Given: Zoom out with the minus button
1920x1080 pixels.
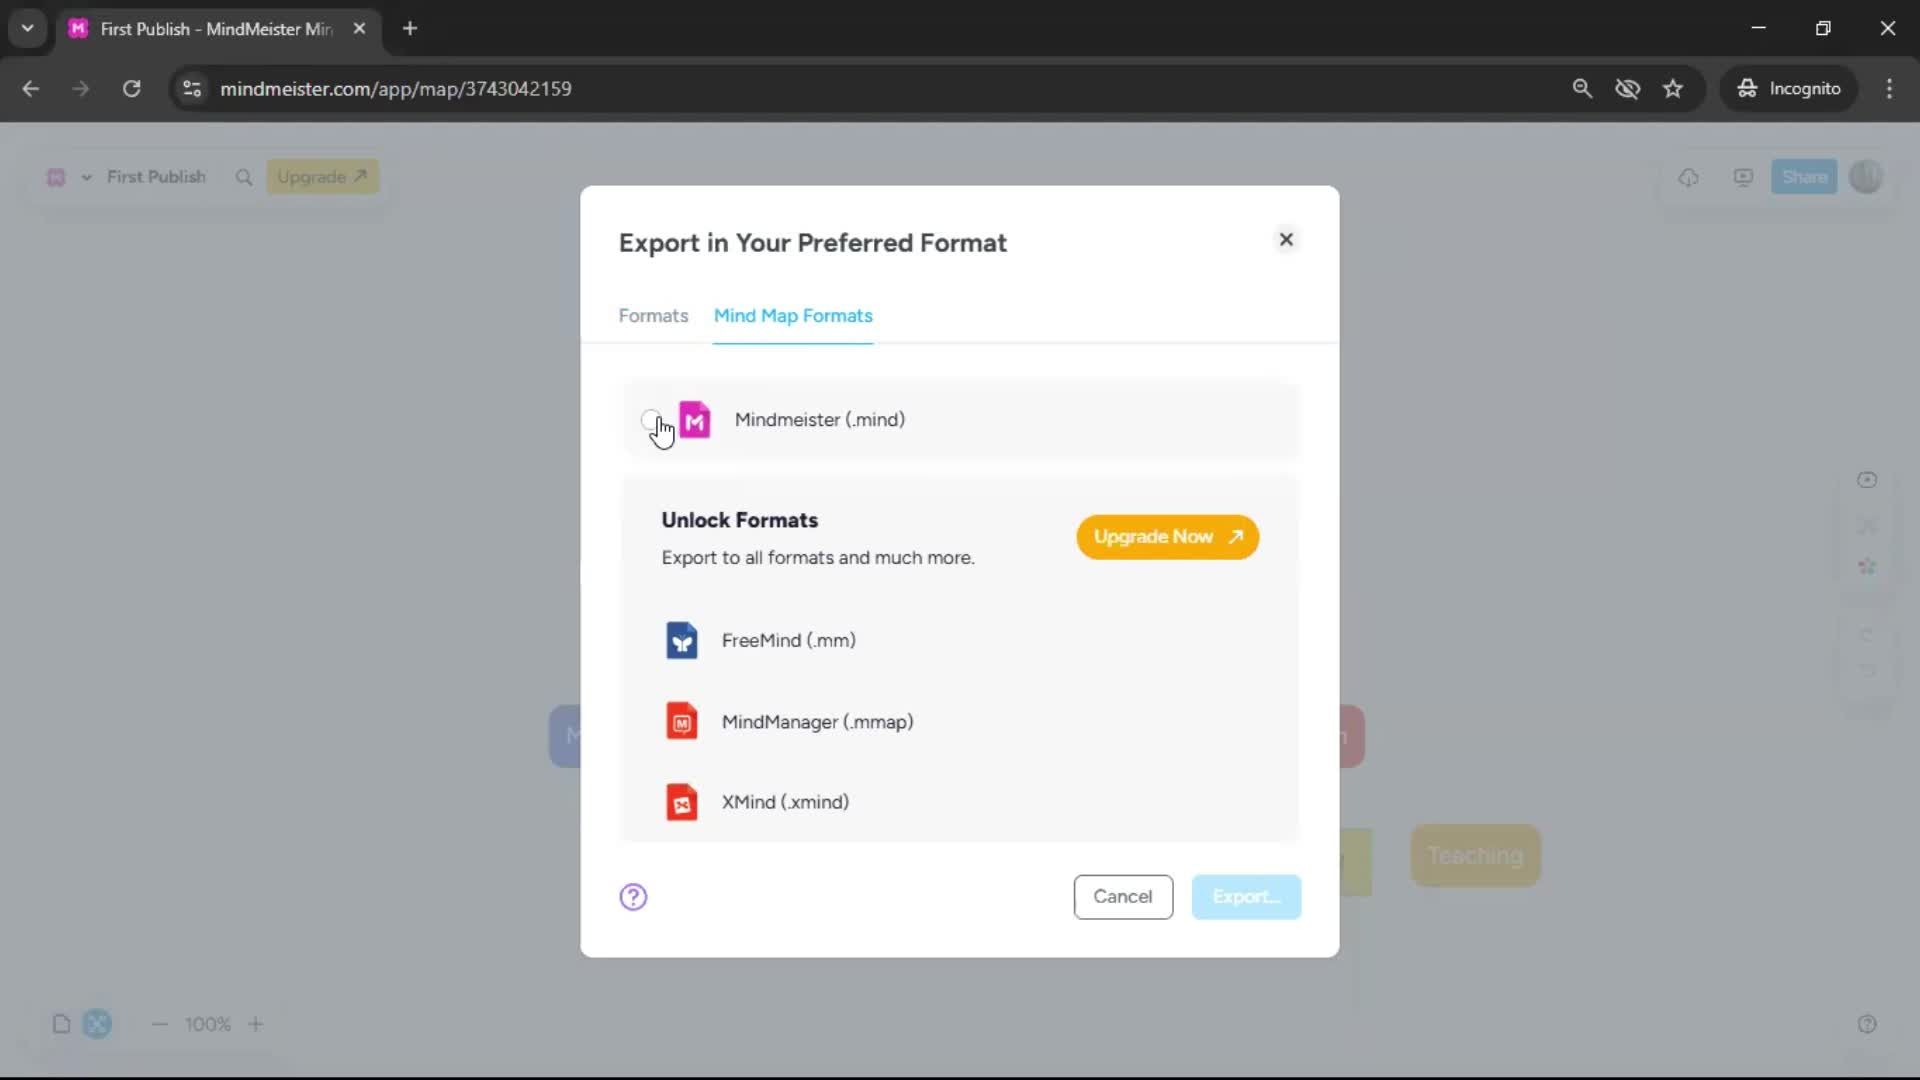Looking at the screenshot, I should tap(159, 1024).
